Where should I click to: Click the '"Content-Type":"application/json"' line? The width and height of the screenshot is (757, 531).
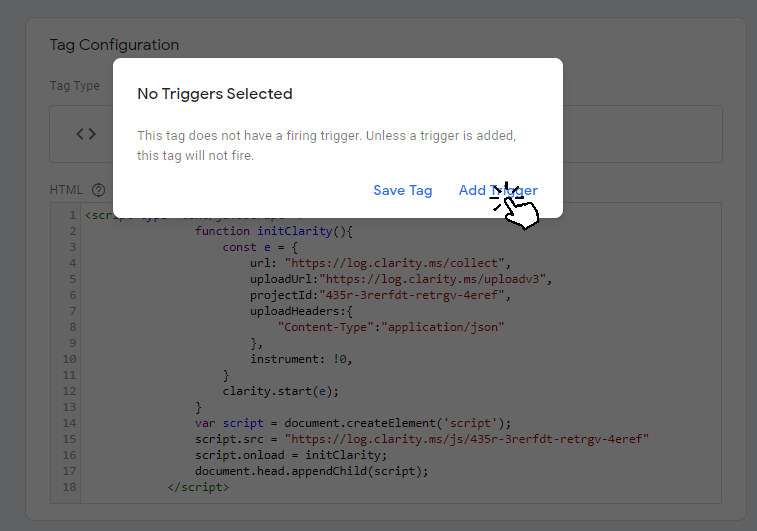point(391,327)
